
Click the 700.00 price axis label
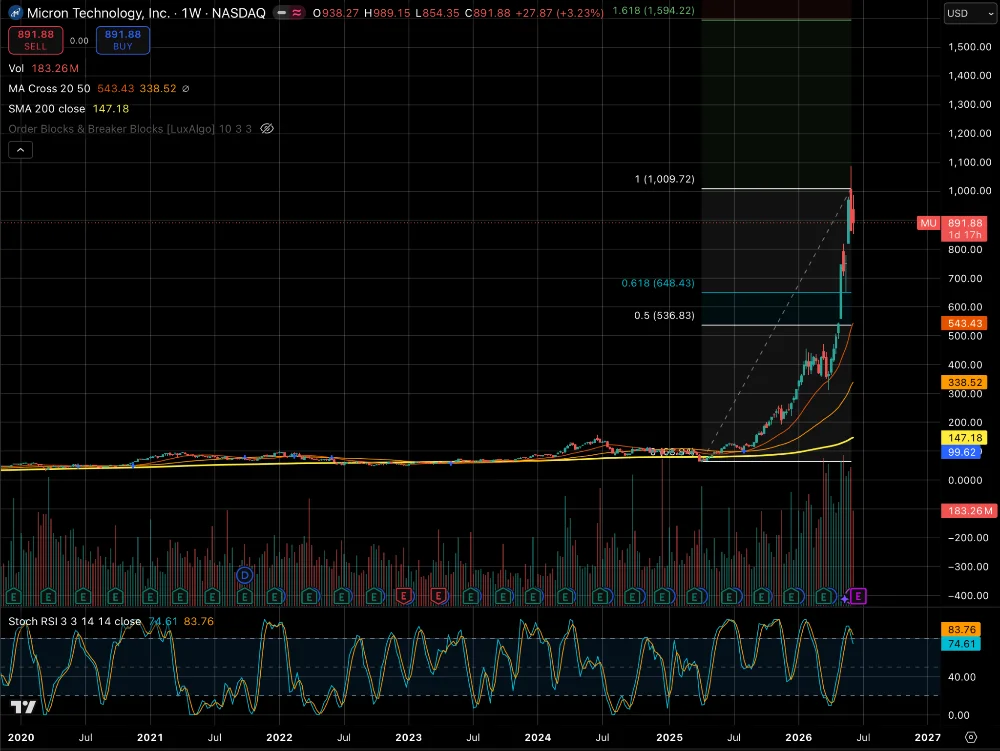(965, 278)
